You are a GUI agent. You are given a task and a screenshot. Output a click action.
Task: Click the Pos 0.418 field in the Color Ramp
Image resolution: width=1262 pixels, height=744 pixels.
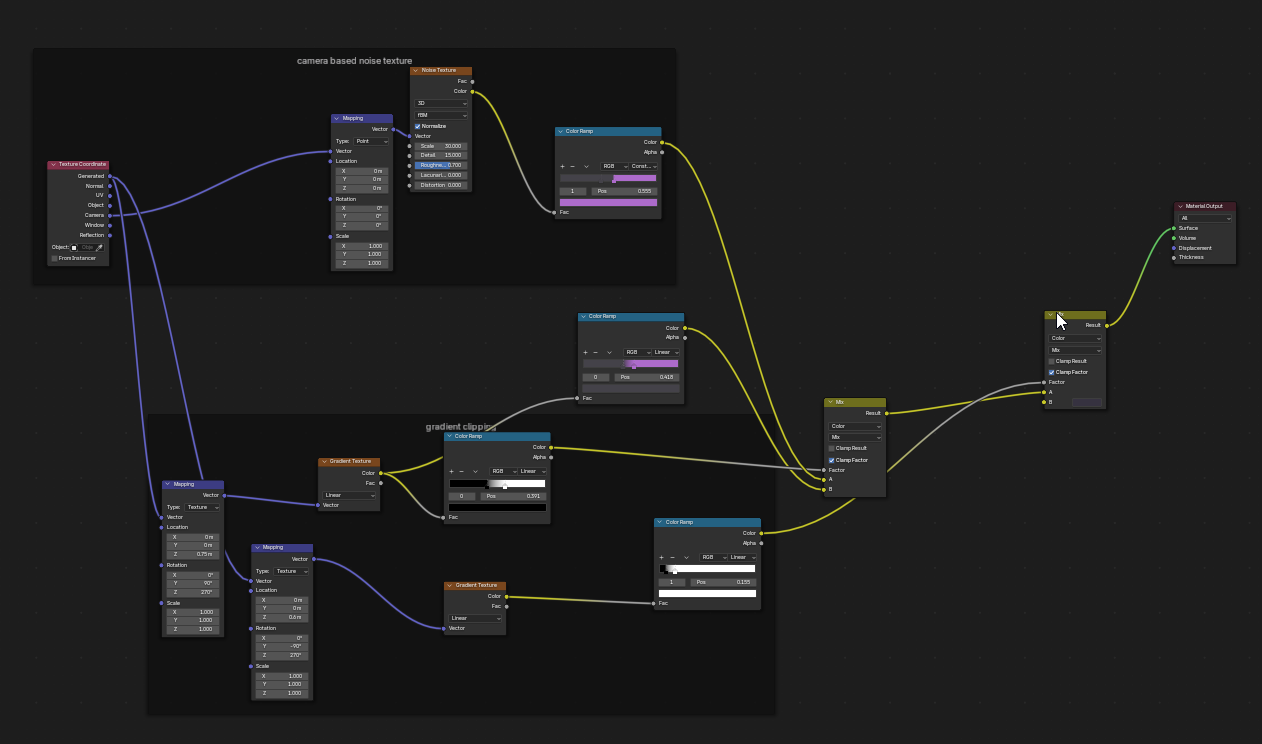point(647,377)
